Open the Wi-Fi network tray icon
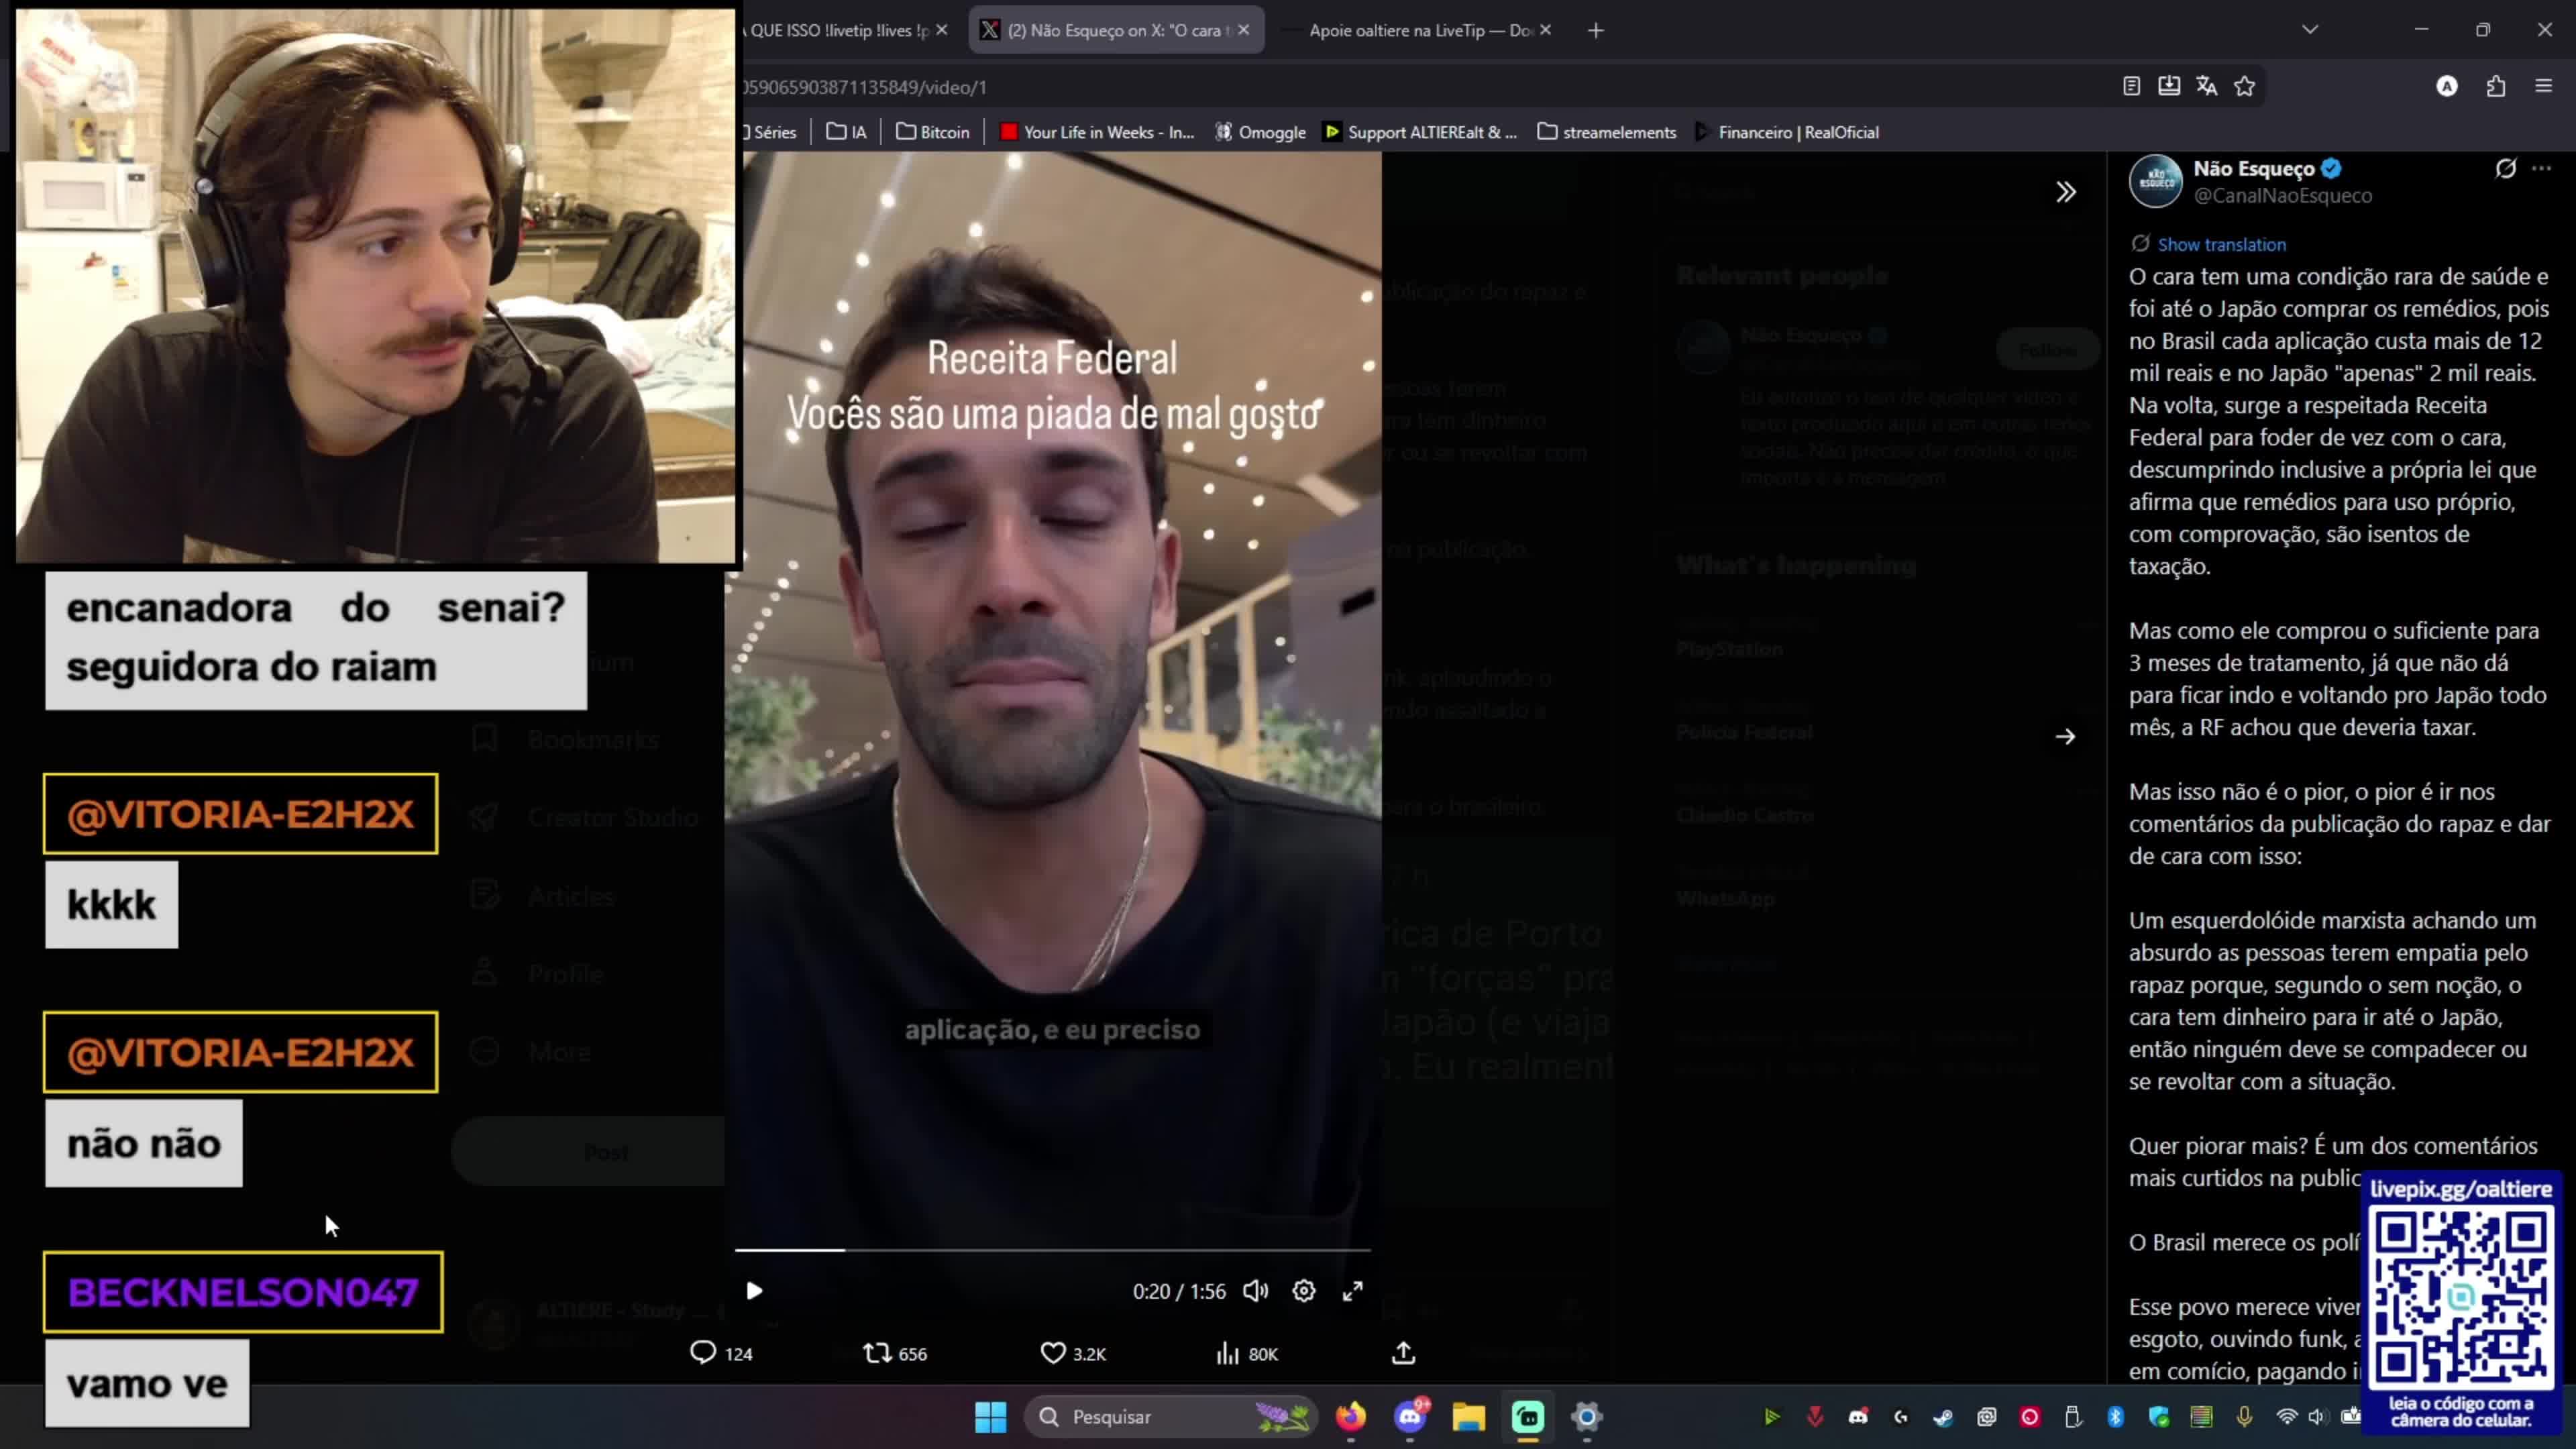Screen dimensions: 2576x1449 [2287, 1417]
